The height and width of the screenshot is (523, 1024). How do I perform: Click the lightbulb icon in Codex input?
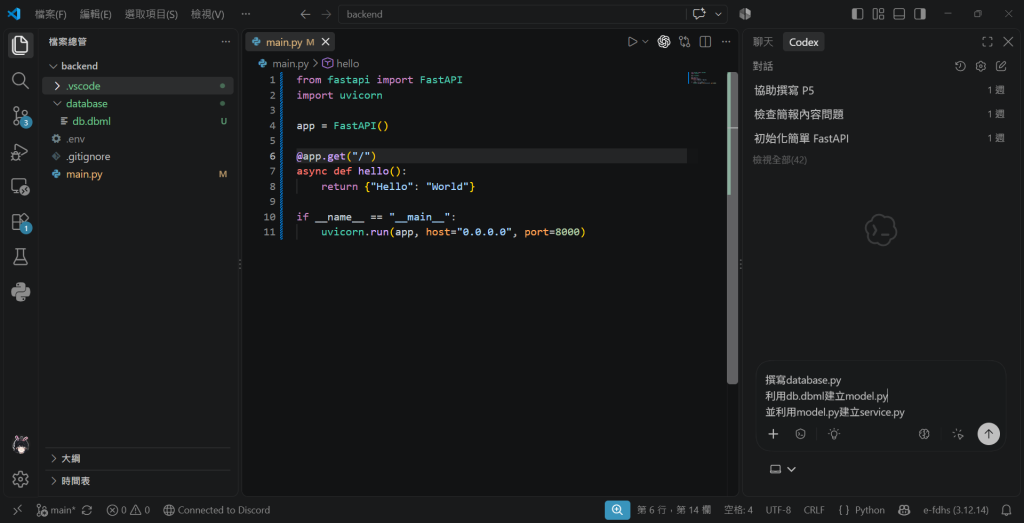coord(834,434)
